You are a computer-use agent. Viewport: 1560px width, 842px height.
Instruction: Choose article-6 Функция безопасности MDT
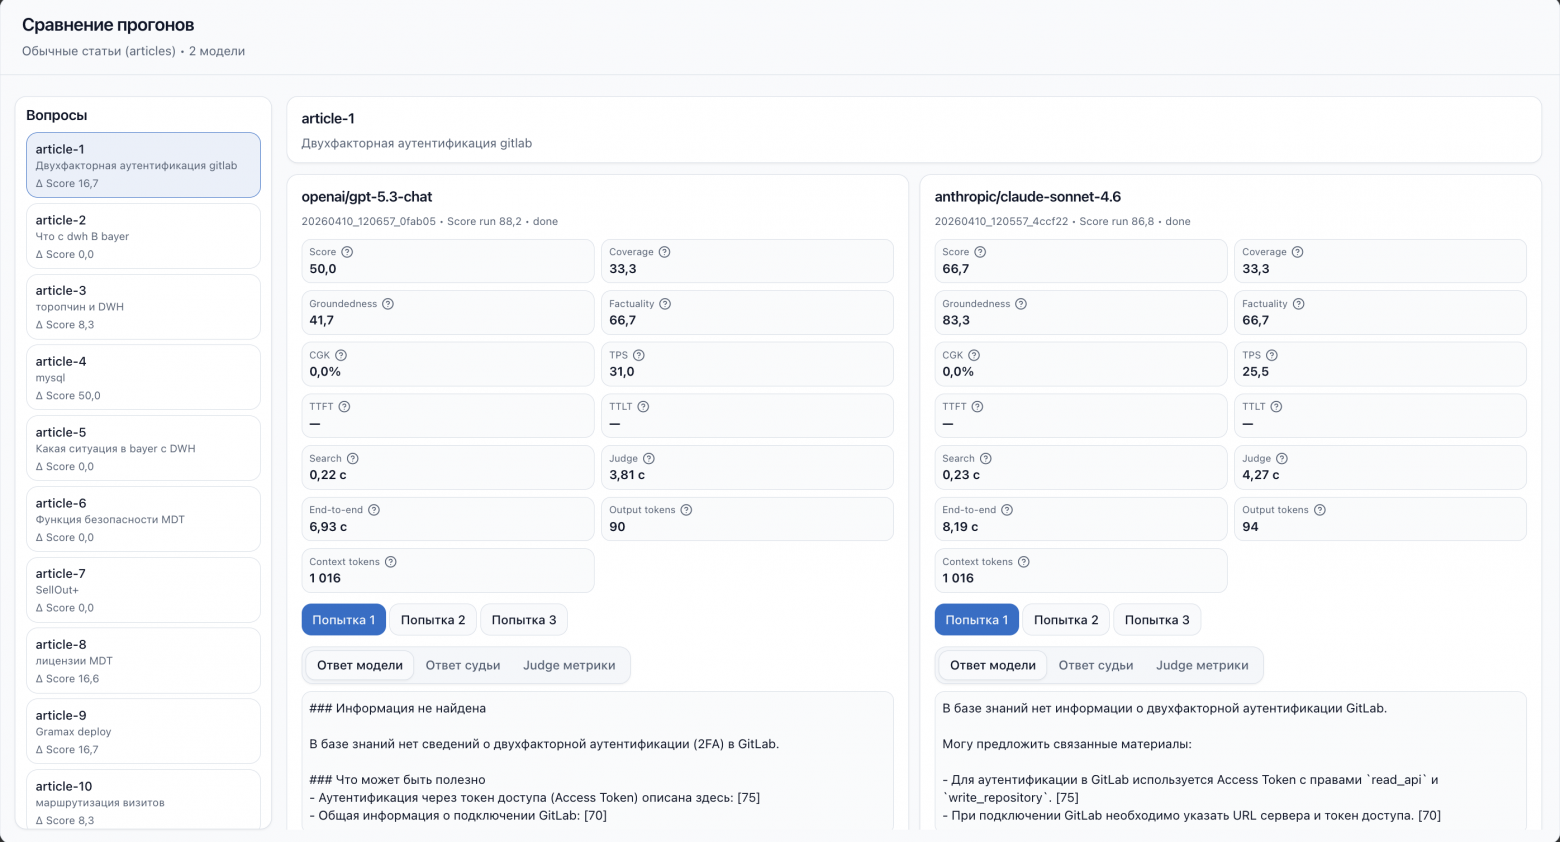pos(143,519)
